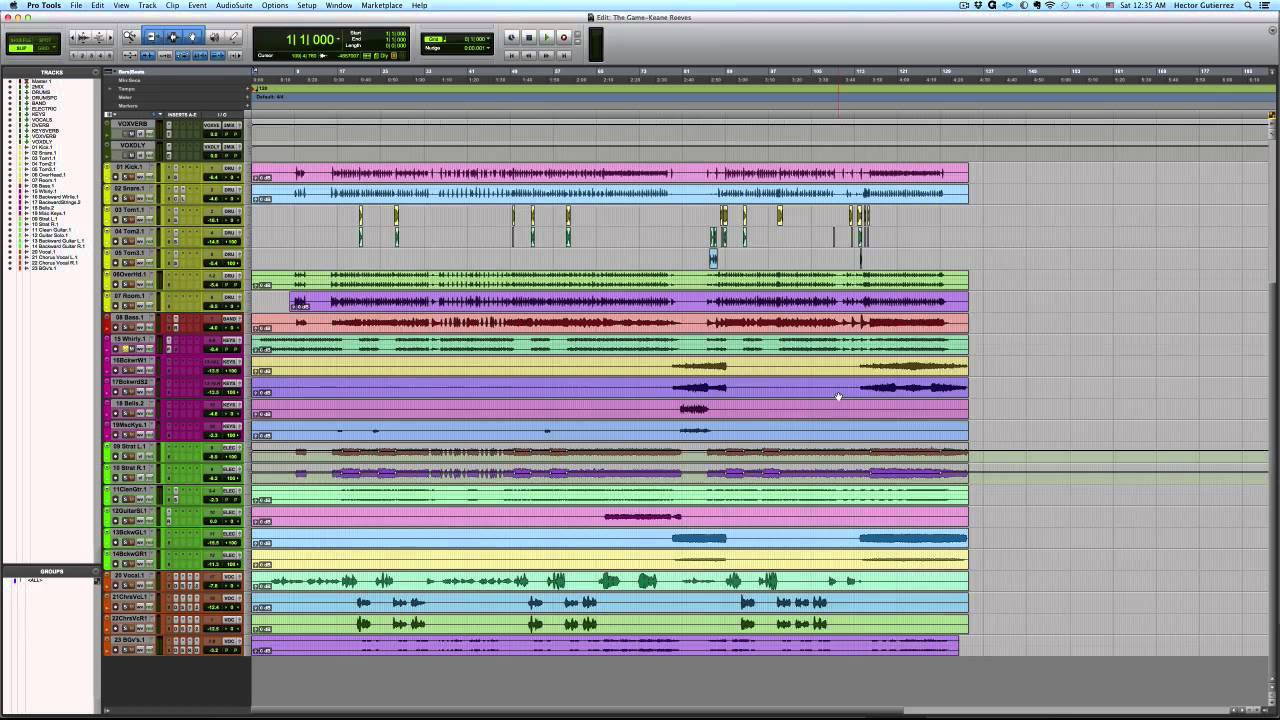Open the Tracks list pop-up menu
The width and height of the screenshot is (1280, 720).
(x=94, y=72)
